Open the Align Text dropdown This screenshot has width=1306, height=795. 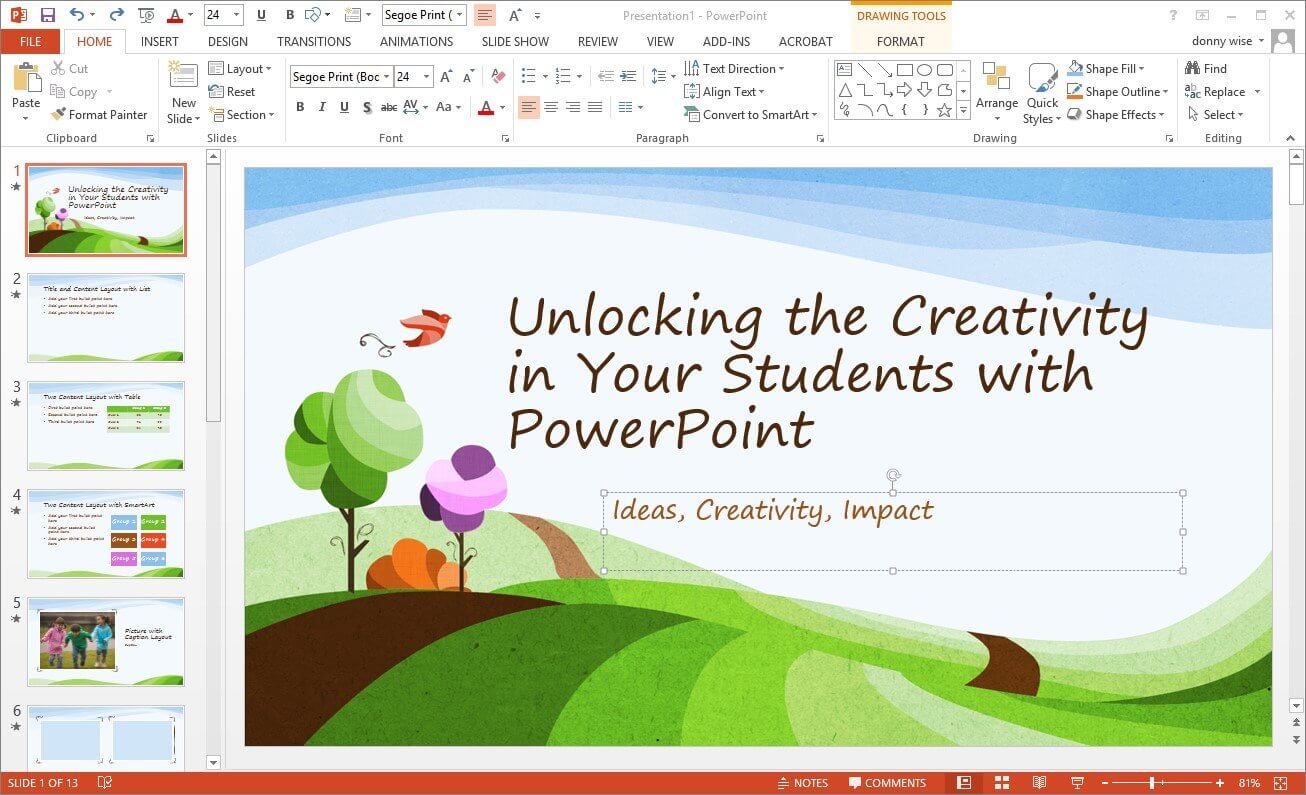tap(727, 92)
